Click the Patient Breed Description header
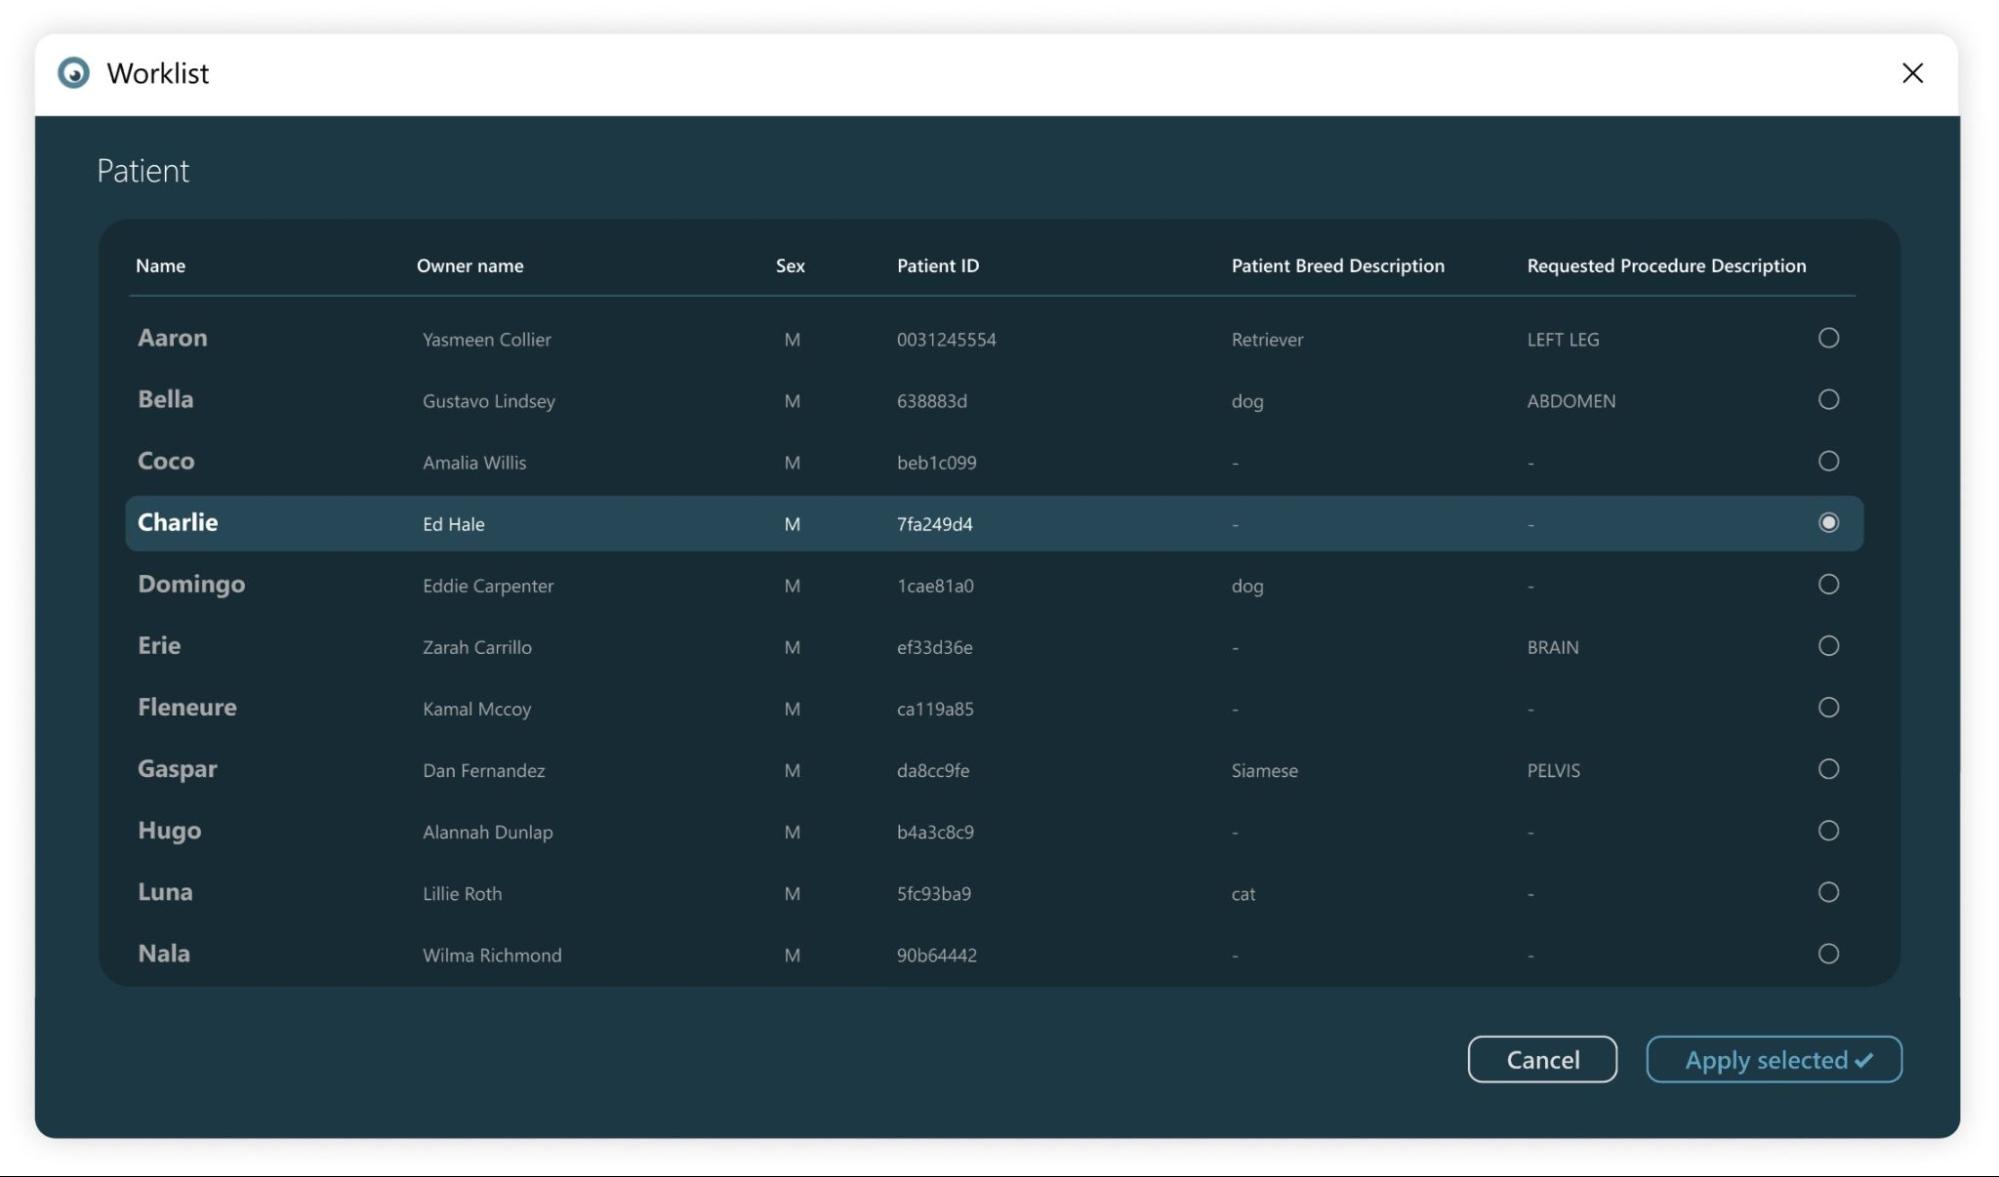This screenshot has width=1999, height=1177. pos(1337,266)
